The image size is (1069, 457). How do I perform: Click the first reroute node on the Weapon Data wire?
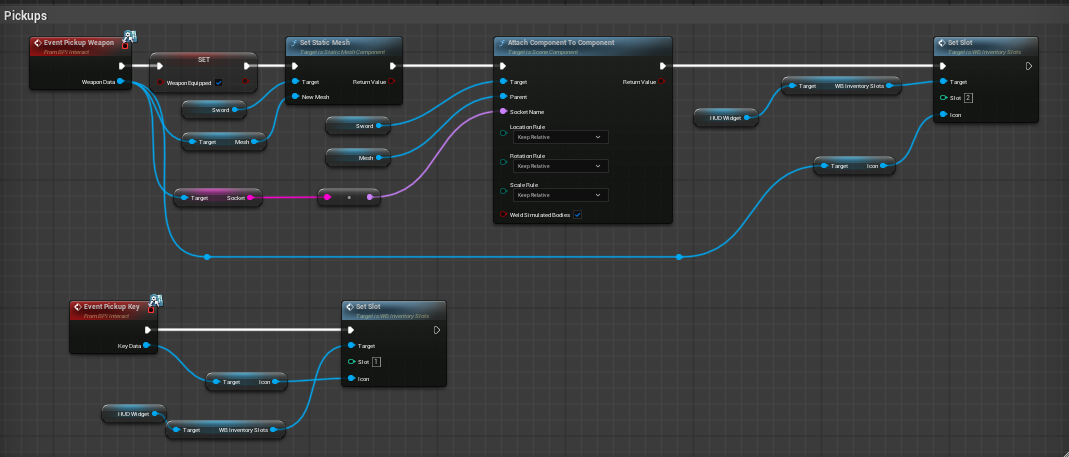pyautogui.click(x=207, y=257)
